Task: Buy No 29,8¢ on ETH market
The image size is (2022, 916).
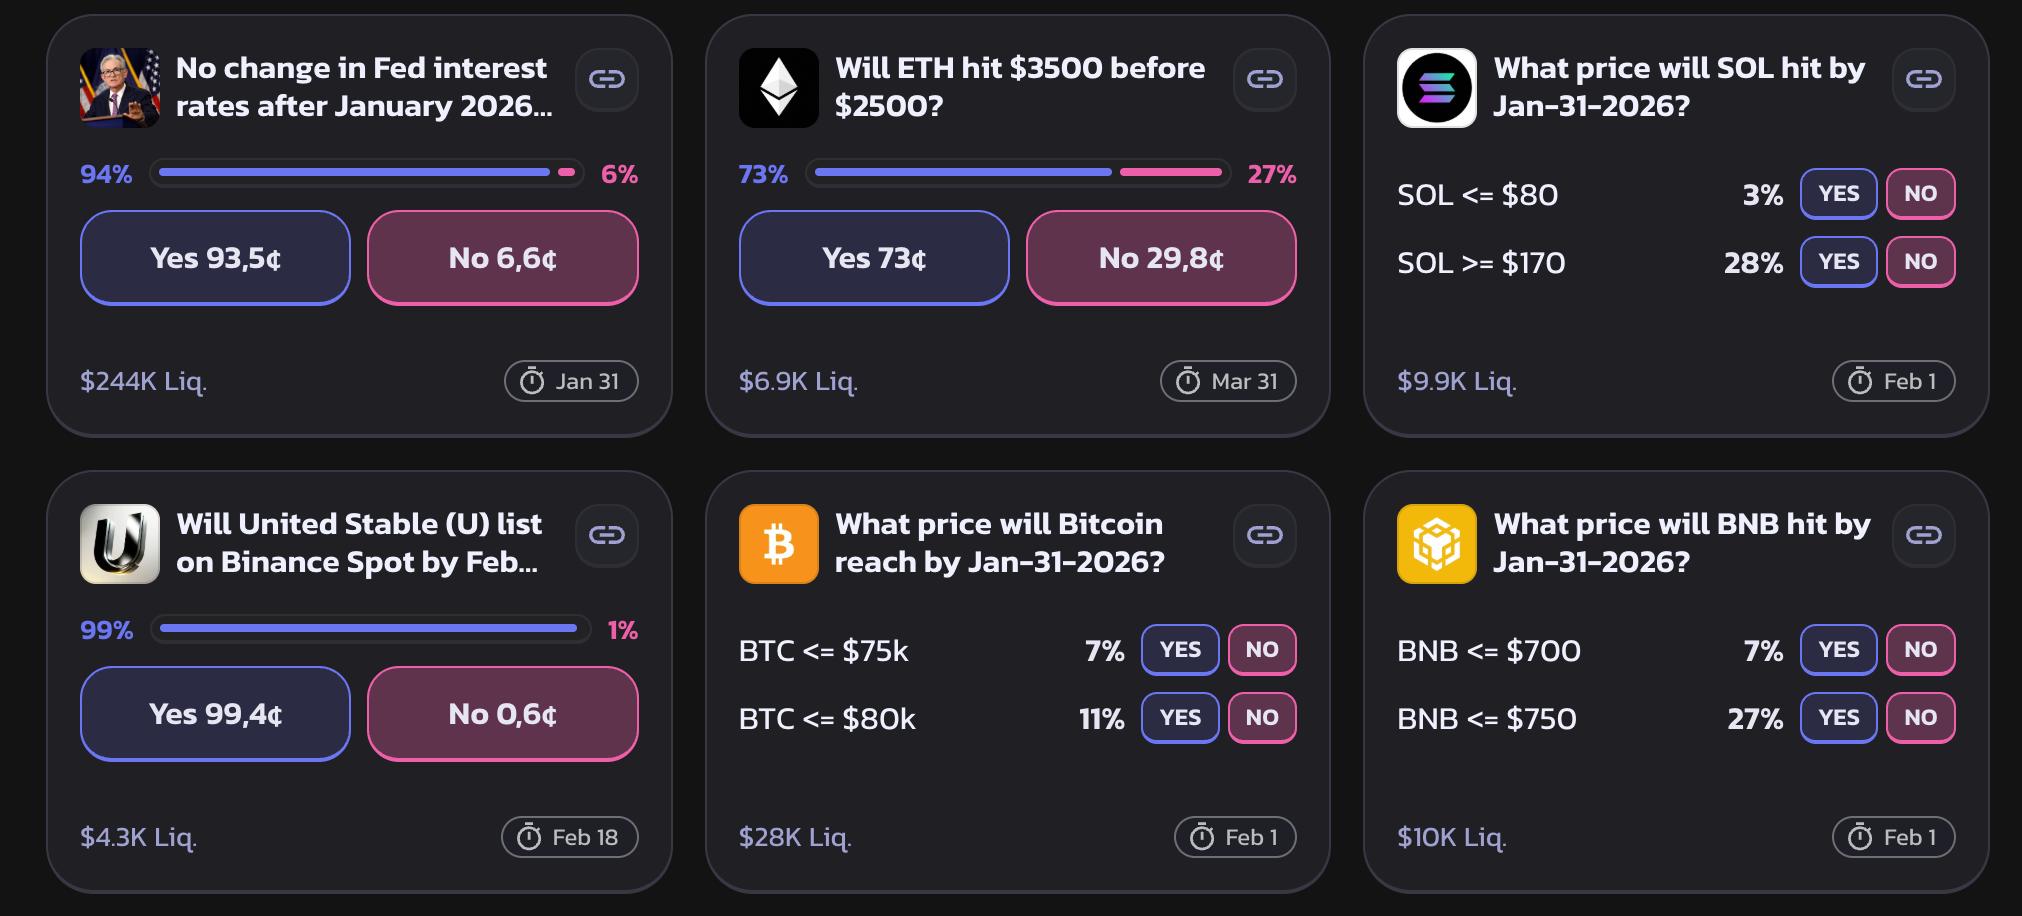Action: click(x=1161, y=258)
